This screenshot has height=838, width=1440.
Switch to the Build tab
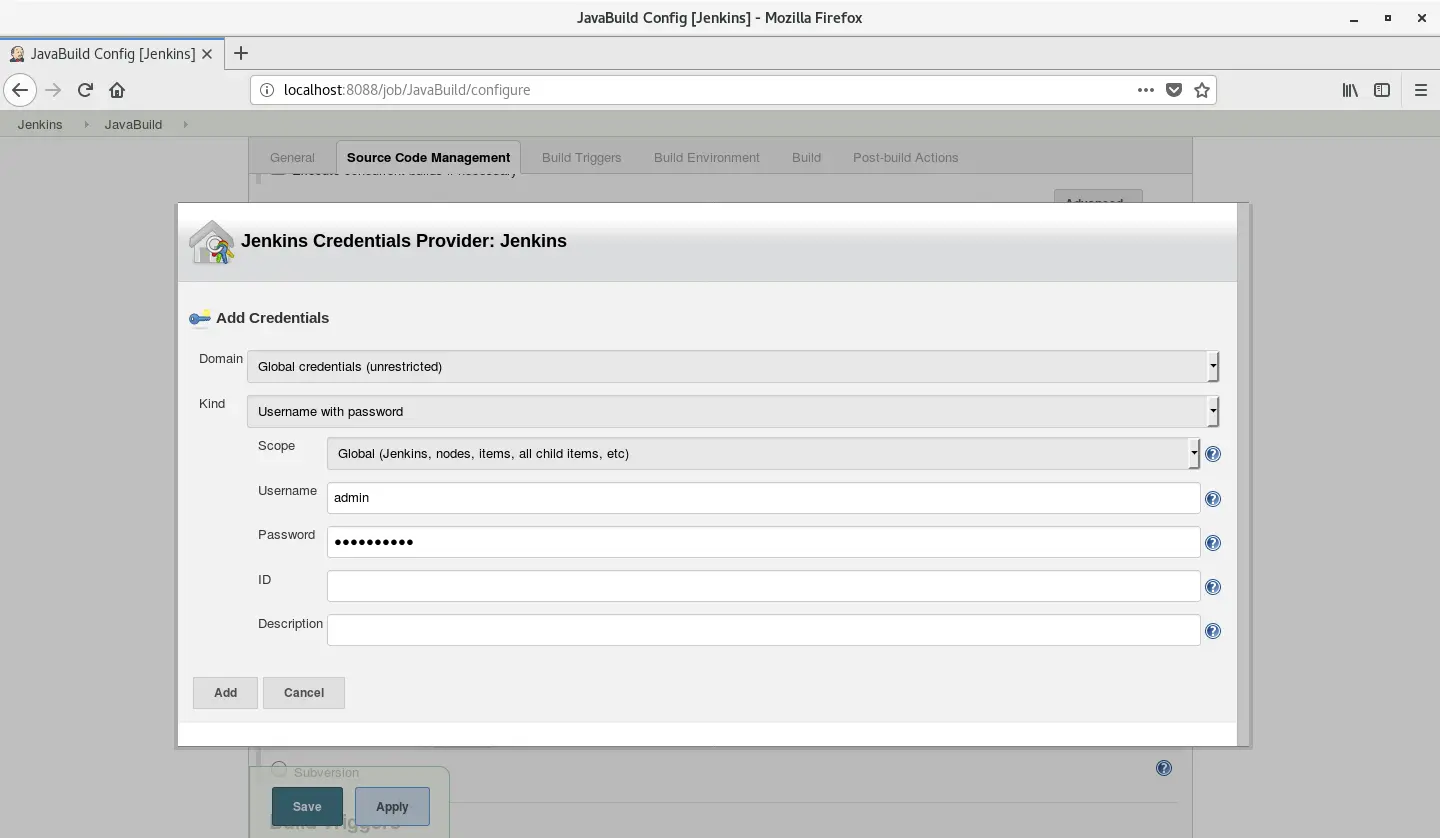pyautogui.click(x=806, y=157)
